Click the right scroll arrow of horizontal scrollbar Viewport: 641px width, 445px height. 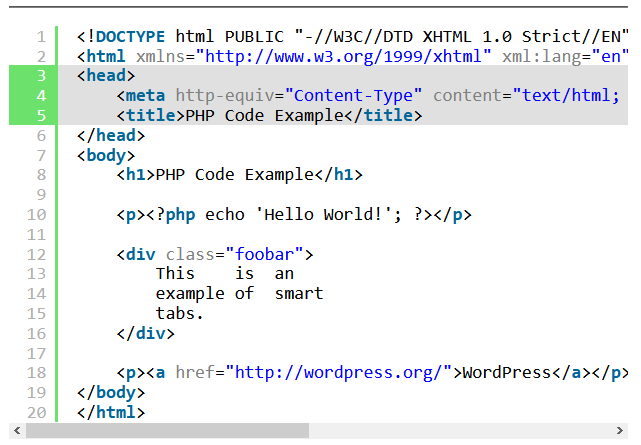[619, 431]
